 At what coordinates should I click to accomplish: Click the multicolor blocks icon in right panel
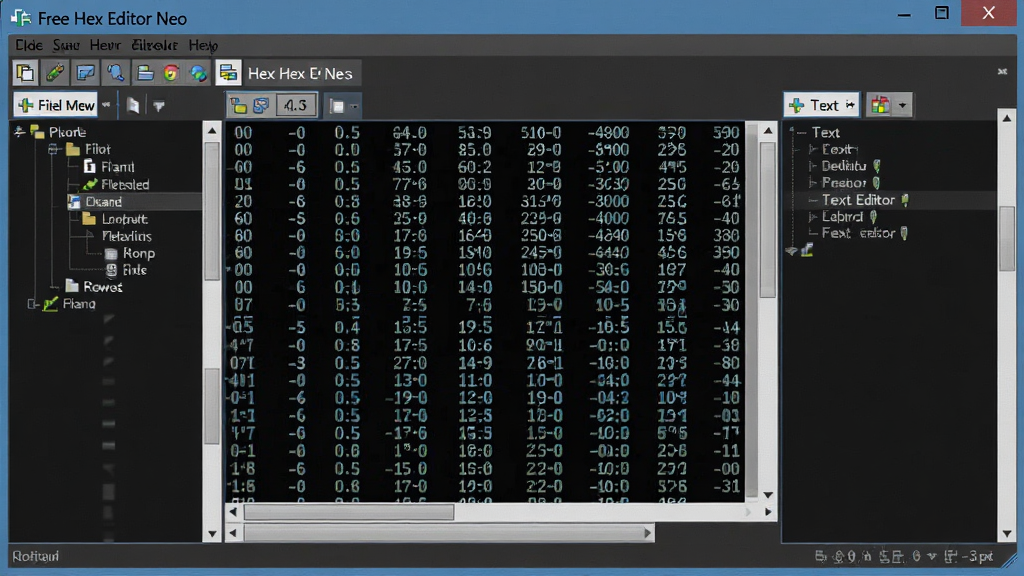880,105
